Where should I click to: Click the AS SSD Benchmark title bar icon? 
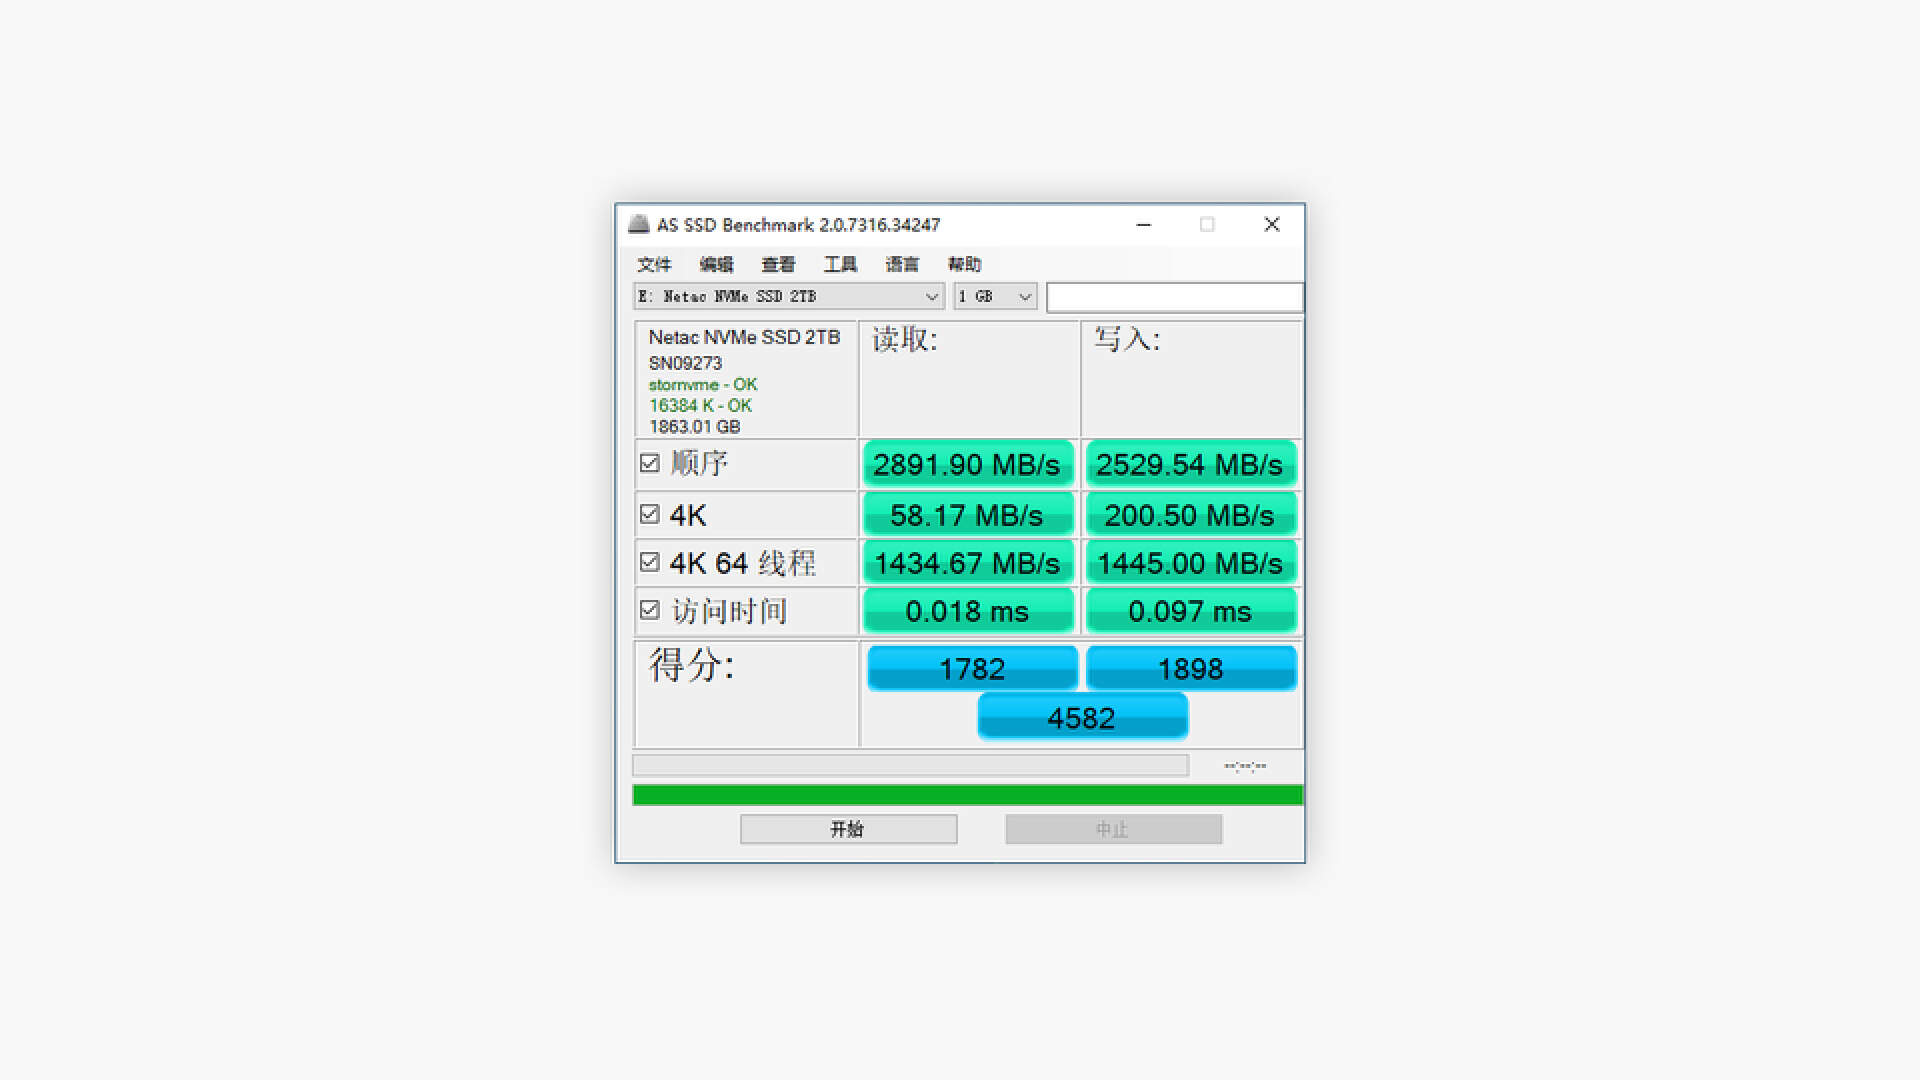(x=638, y=224)
